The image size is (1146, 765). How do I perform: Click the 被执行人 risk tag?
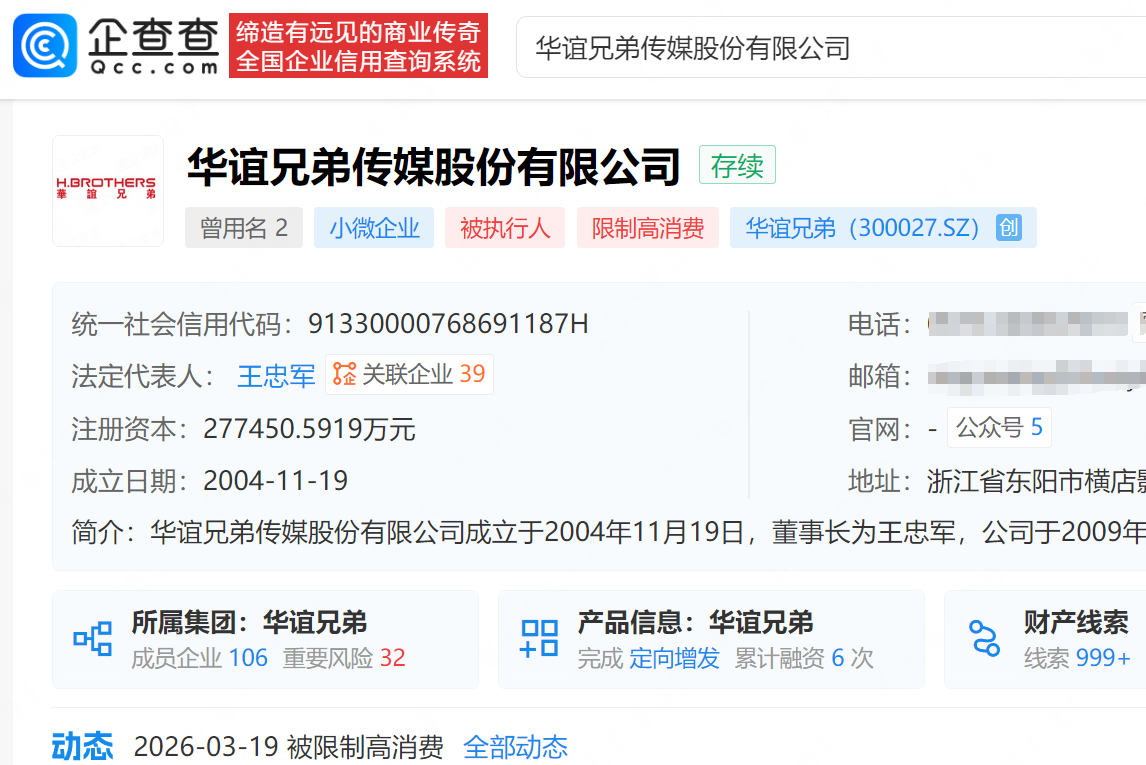(x=505, y=228)
